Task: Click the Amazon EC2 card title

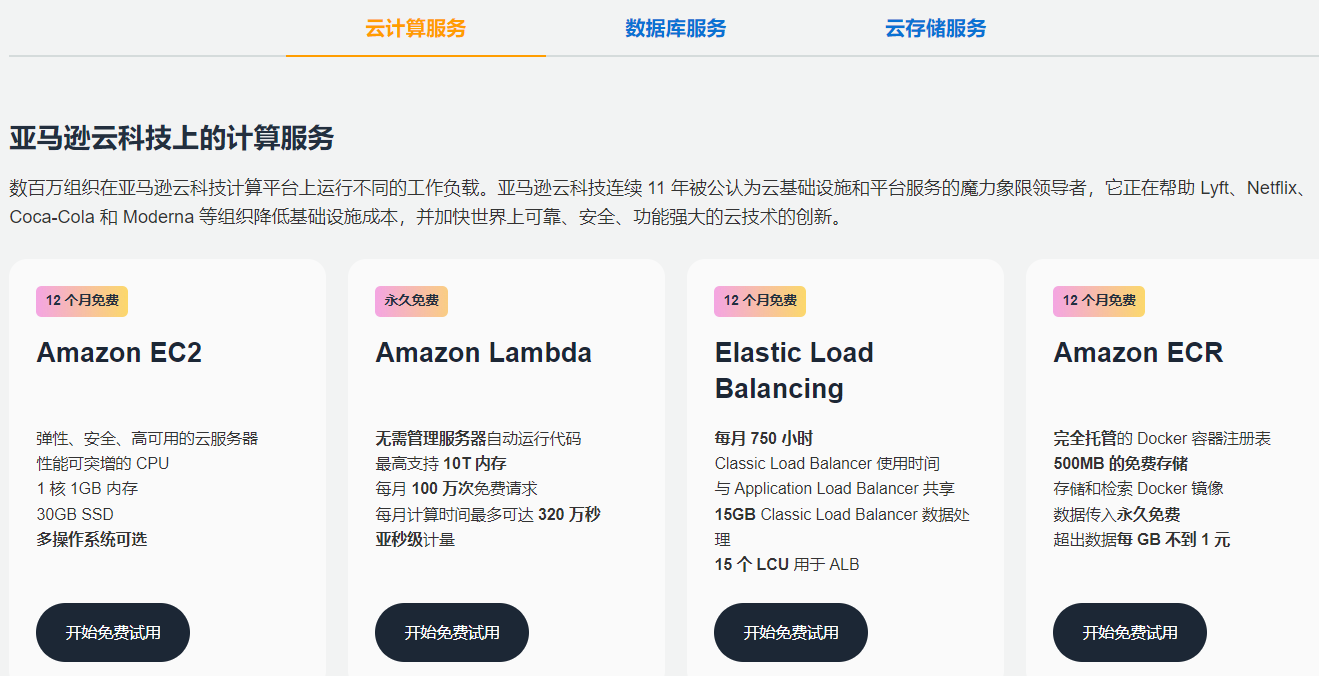Action: point(119,353)
